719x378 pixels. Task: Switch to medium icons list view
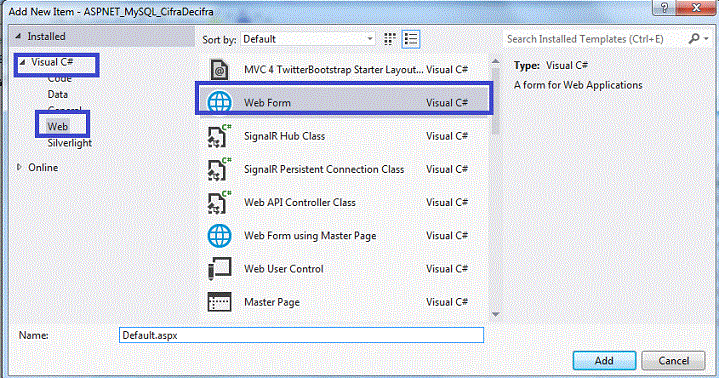click(411, 39)
